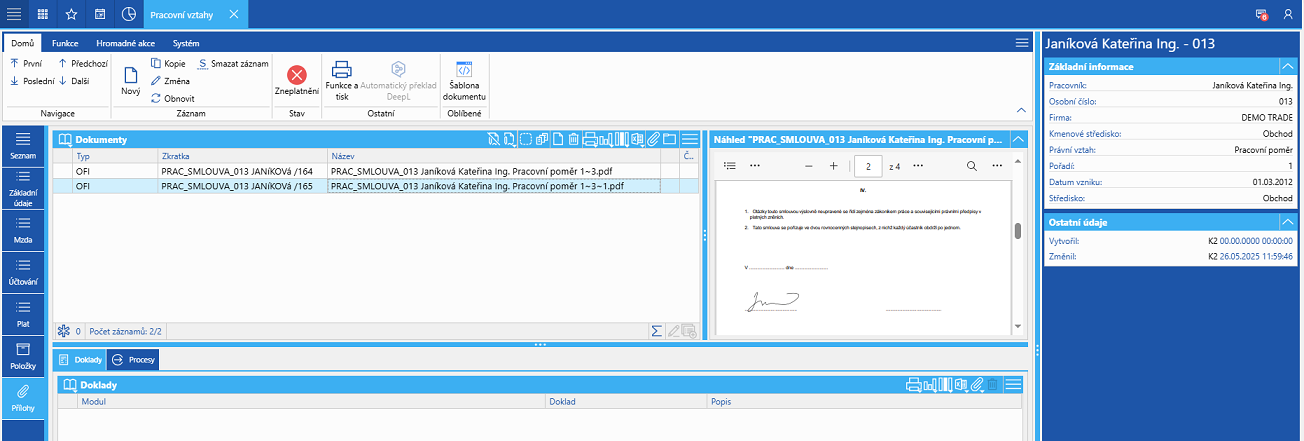Open the calendar icon in title bar
This screenshot has width=1304, height=441.
pos(100,14)
